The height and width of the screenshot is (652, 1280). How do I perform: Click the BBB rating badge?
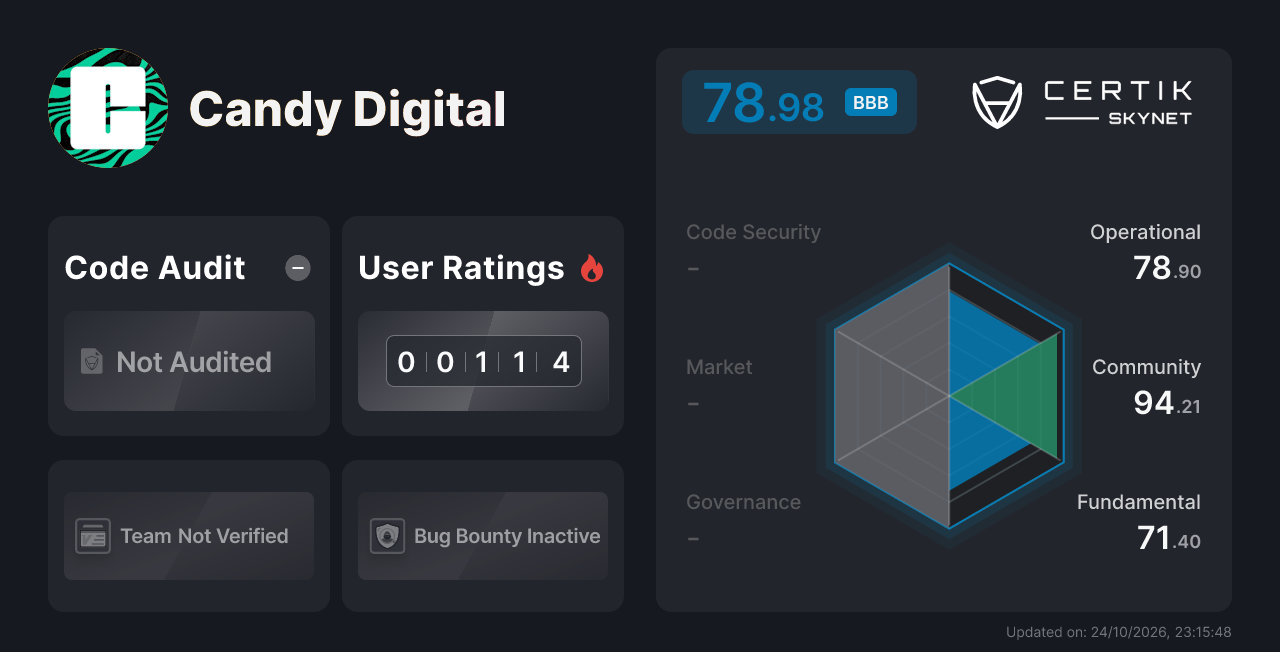point(871,102)
